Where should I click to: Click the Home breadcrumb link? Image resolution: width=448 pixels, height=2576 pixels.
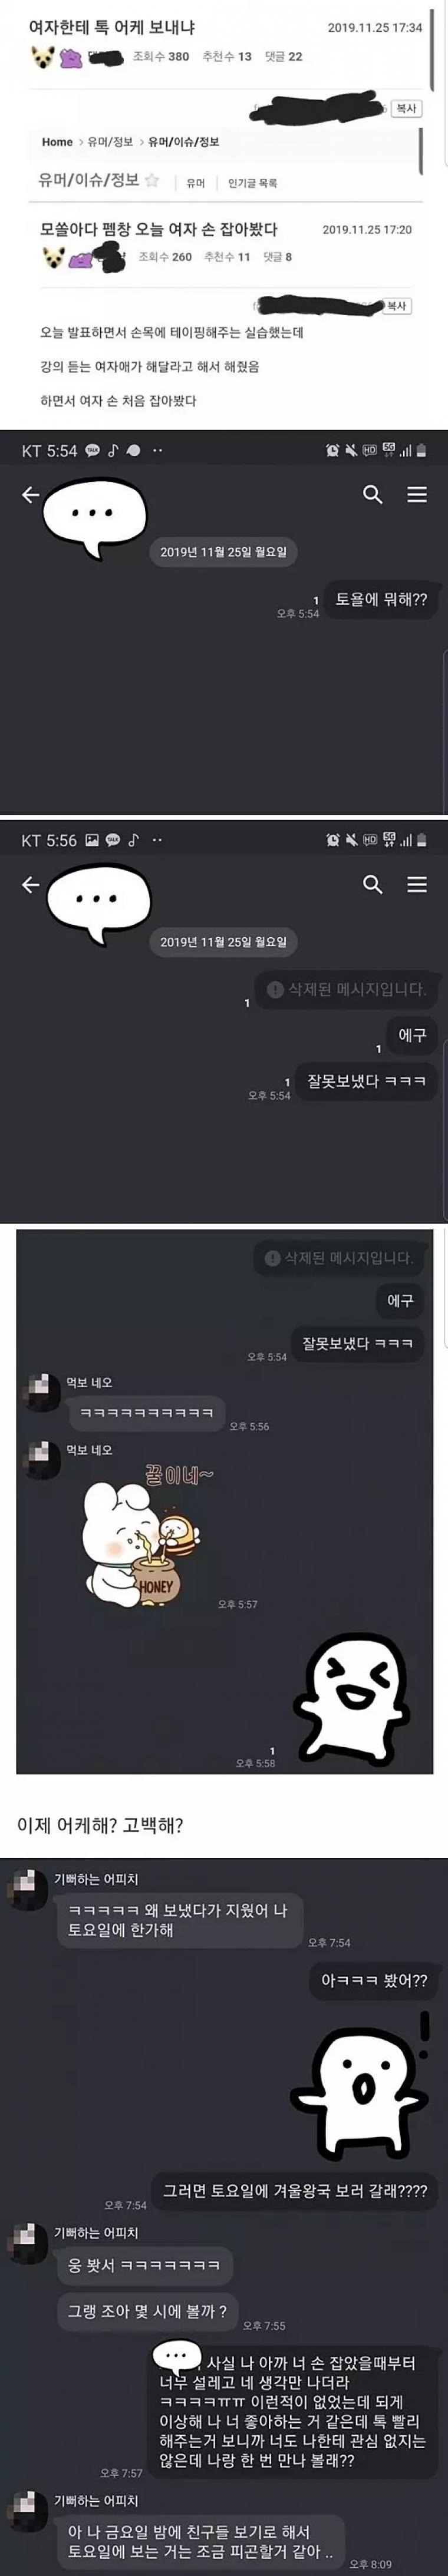pyautogui.click(x=57, y=142)
